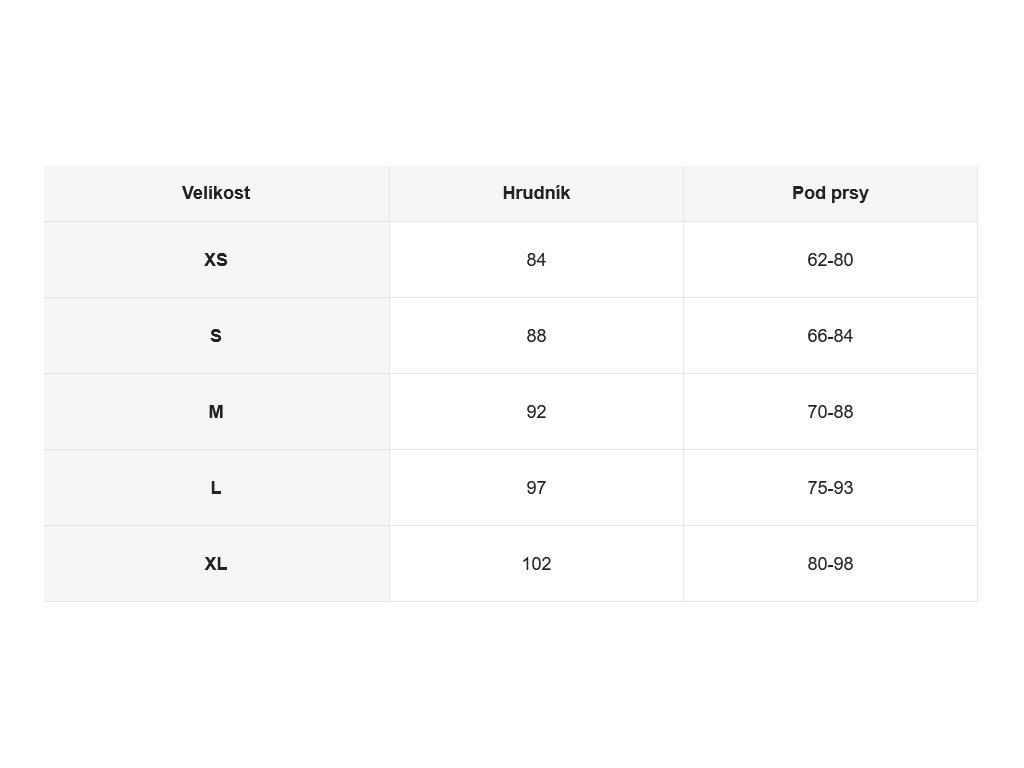
Task: Click the L size row label
Action: tap(216, 488)
